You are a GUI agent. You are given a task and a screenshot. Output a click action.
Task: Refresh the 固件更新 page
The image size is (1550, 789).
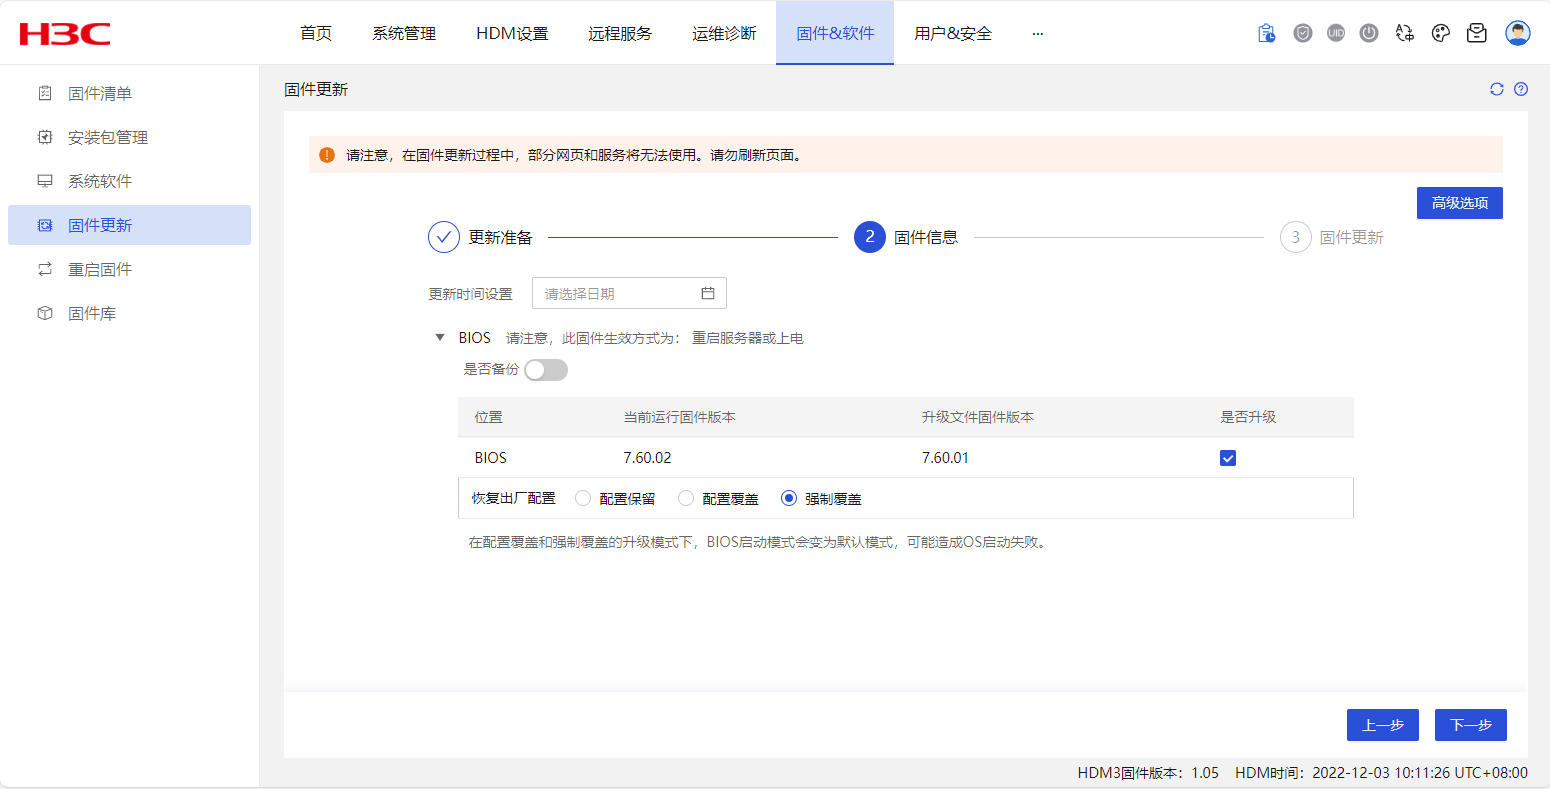1497,89
